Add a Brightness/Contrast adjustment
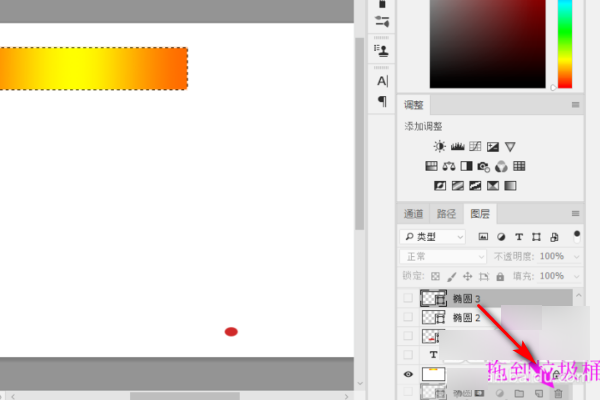This screenshot has width=600, height=400. point(439,146)
